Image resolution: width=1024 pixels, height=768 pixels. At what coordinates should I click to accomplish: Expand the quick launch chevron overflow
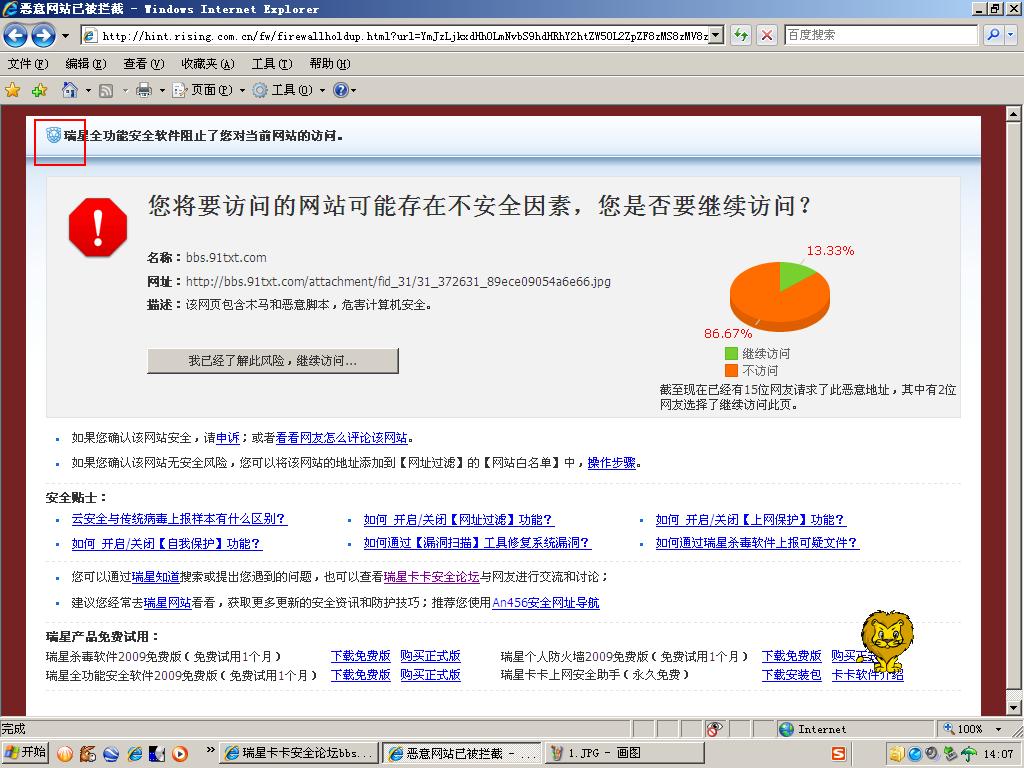pyautogui.click(x=210, y=750)
